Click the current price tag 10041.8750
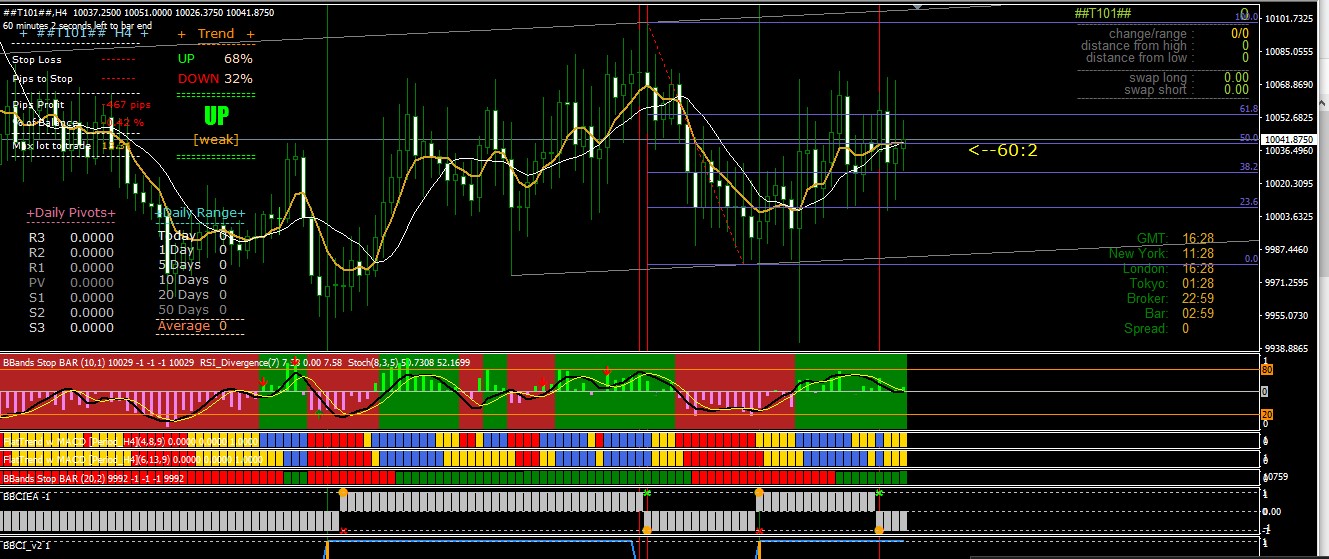The image size is (1329, 559). pyautogui.click(x=1288, y=140)
